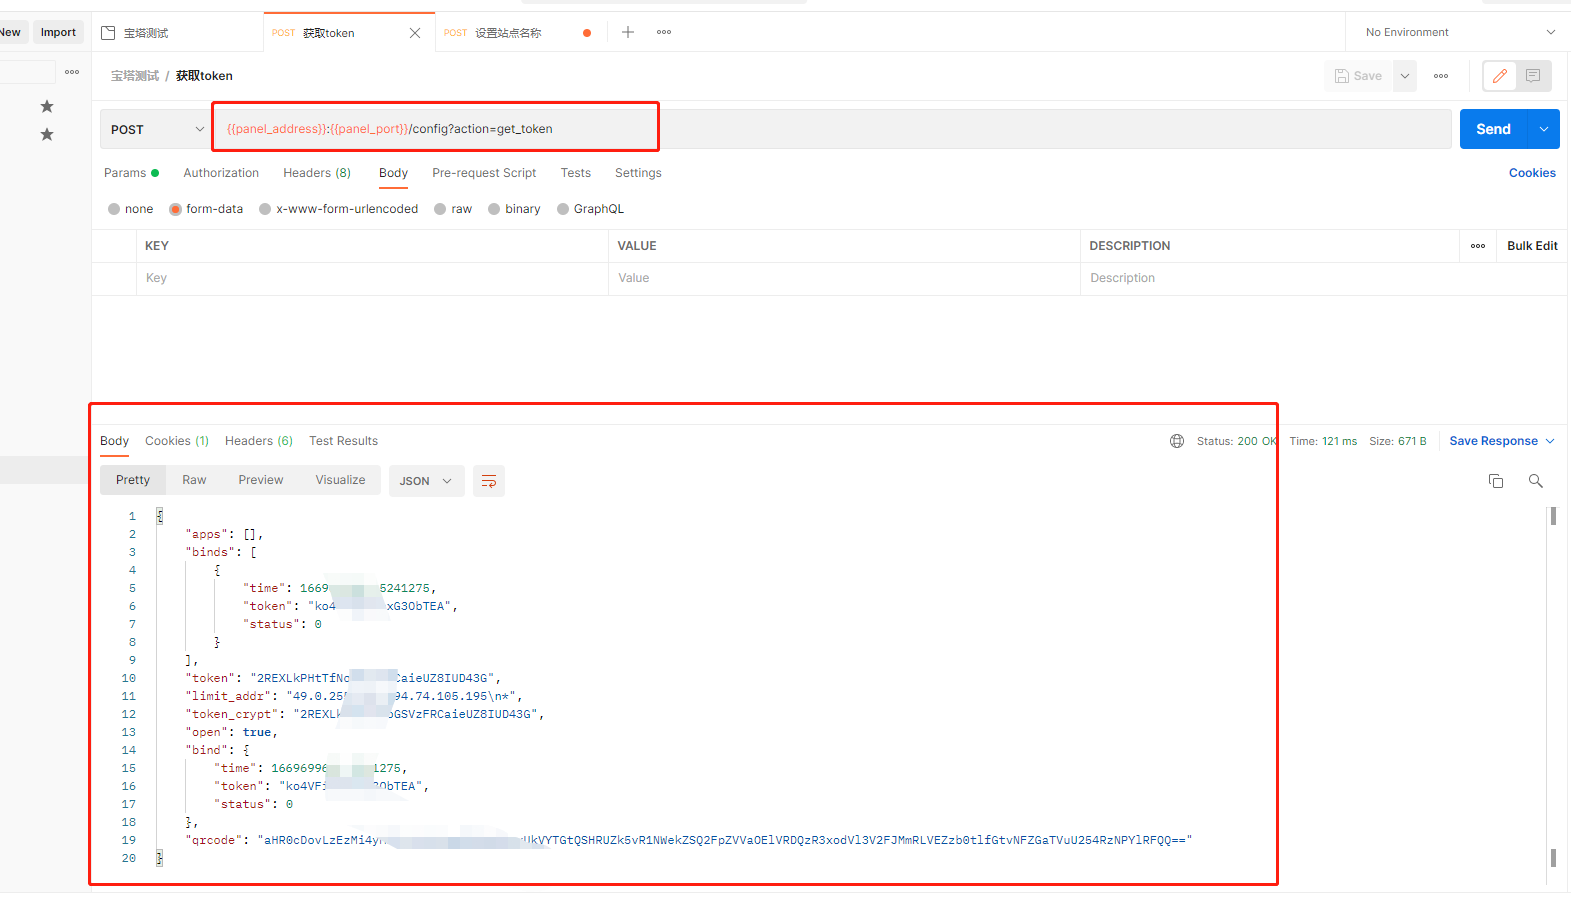This screenshot has height=898, width=1571.
Task: Switch to the Headers (8) request tab
Action: pyautogui.click(x=316, y=173)
